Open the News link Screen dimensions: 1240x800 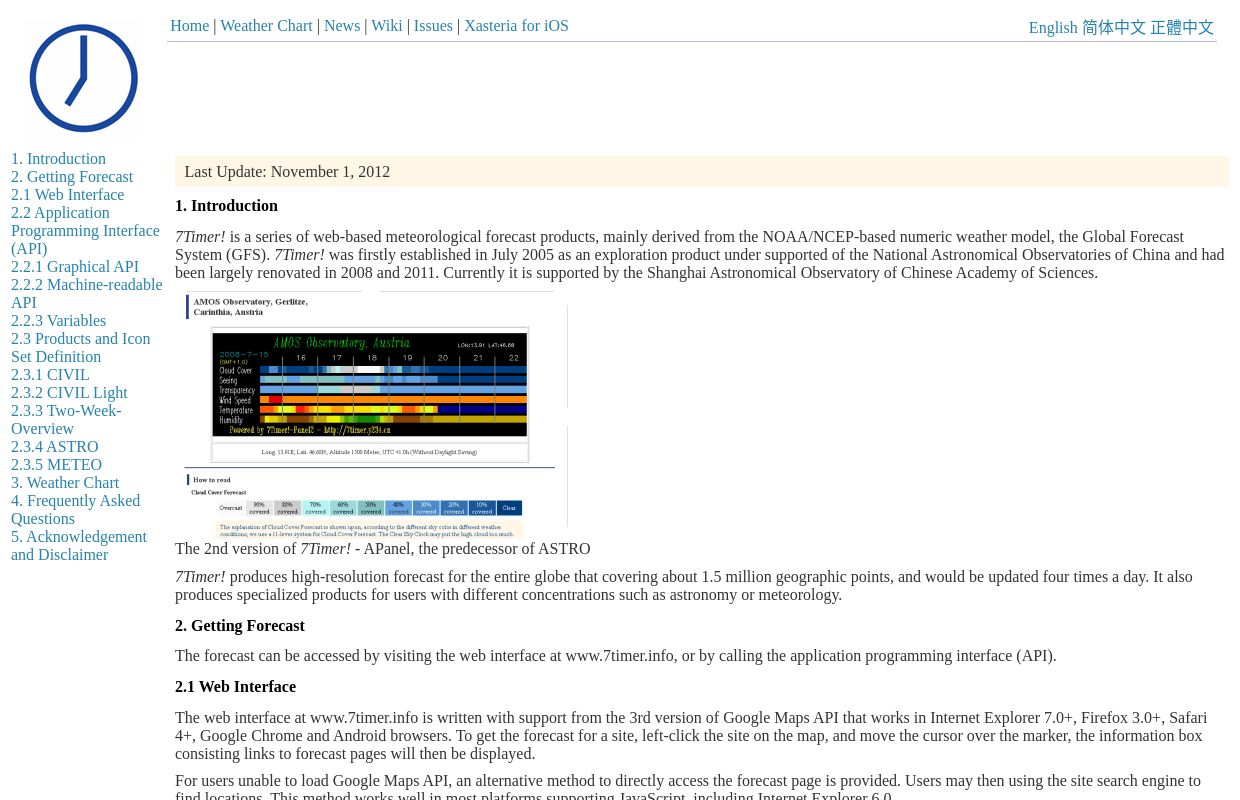click(x=342, y=26)
